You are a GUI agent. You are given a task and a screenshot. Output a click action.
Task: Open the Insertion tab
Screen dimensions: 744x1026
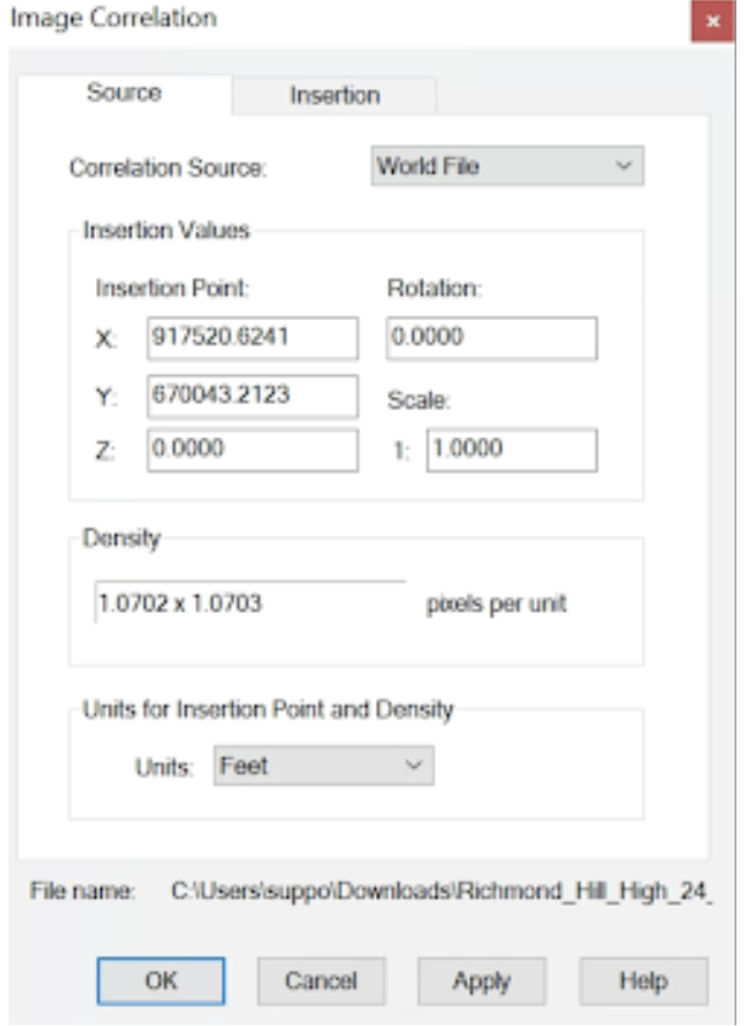pyautogui.click(x=334, y=96)
